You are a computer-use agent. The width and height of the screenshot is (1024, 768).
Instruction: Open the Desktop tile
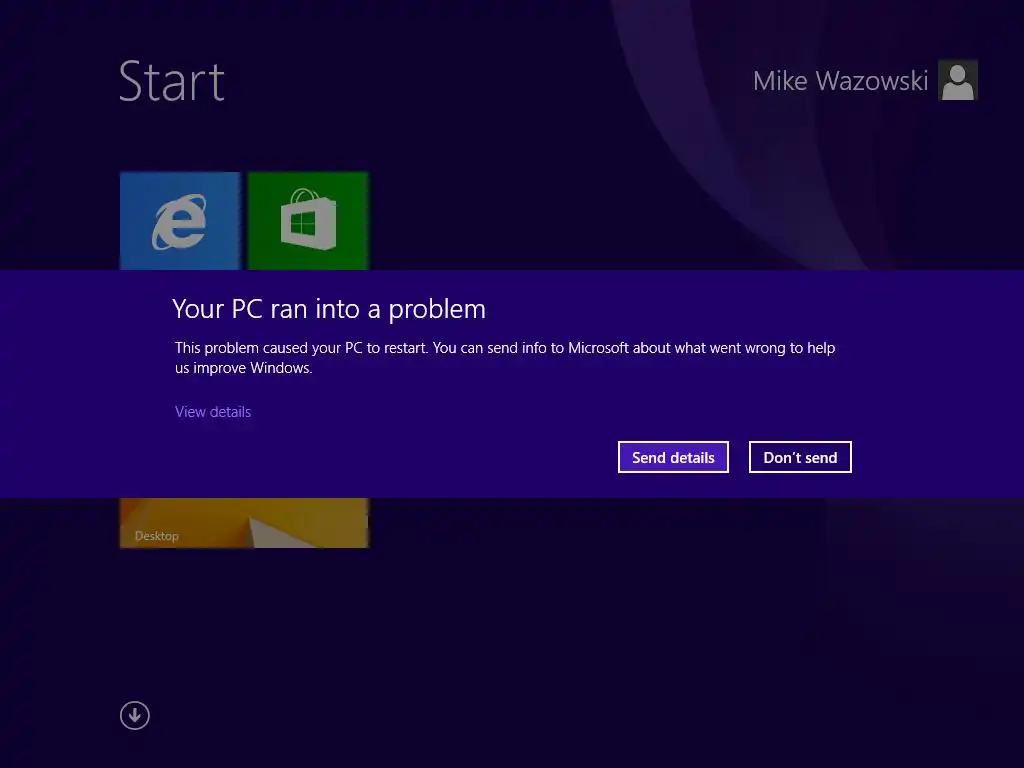(244, 522)
